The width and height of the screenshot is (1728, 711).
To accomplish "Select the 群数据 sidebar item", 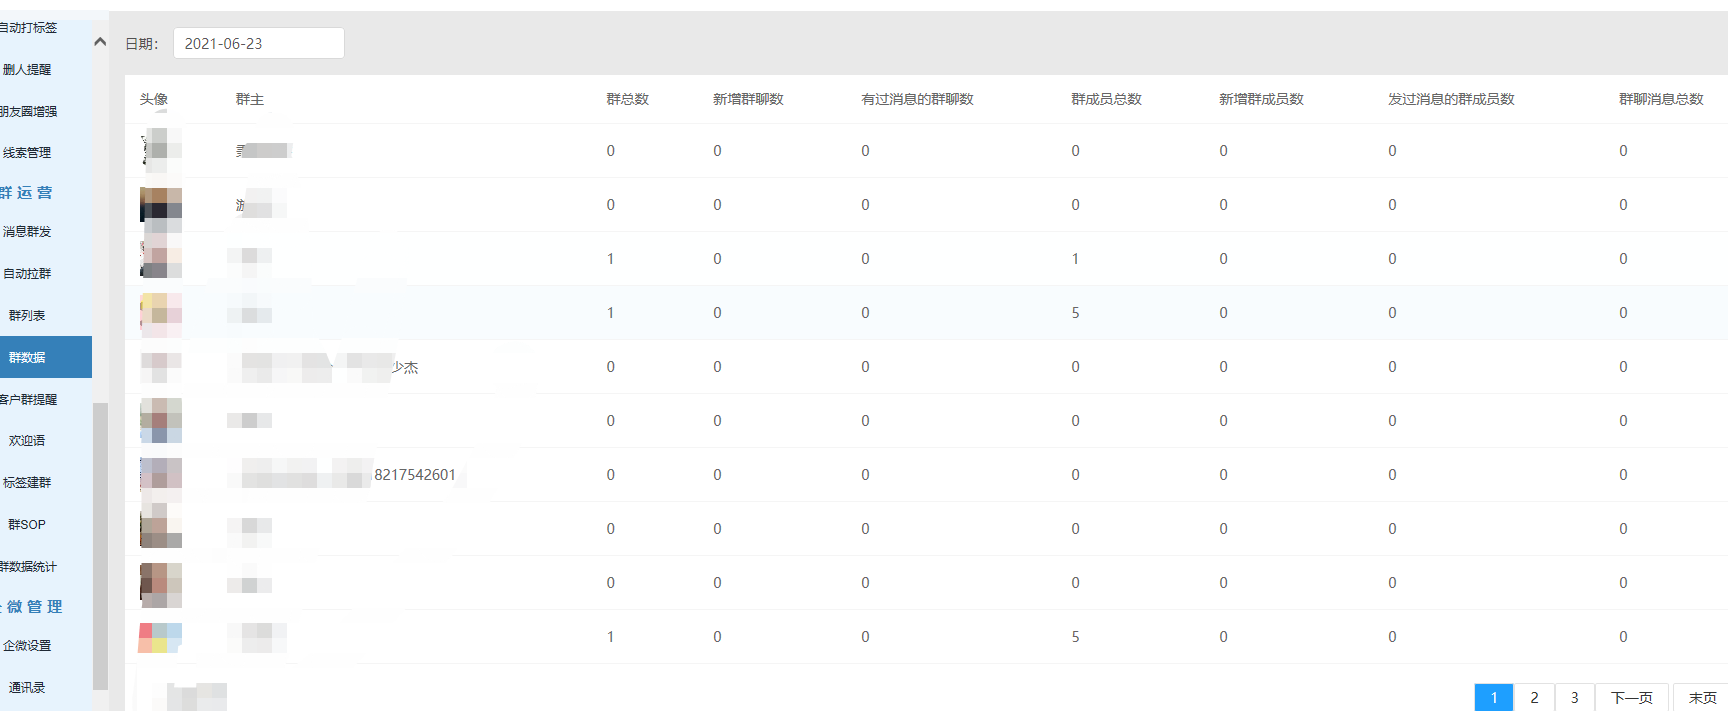I will coord(27,358).
